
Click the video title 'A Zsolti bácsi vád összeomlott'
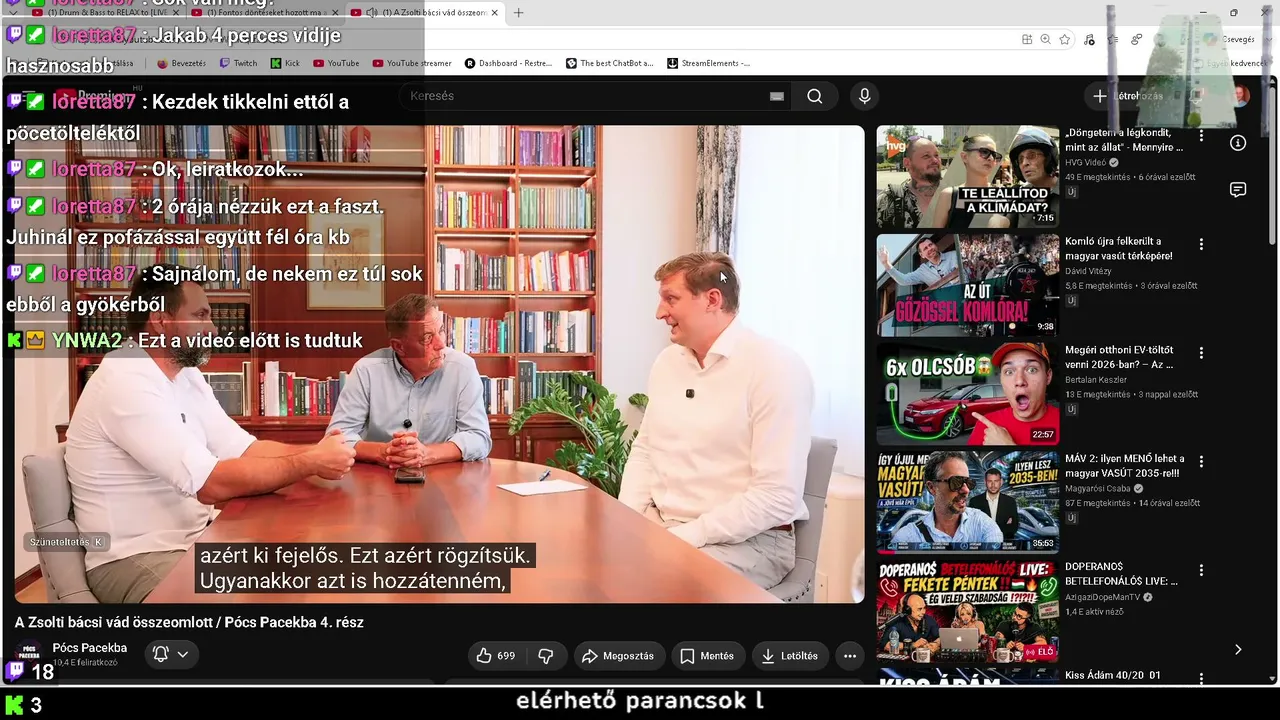(189, 622)
